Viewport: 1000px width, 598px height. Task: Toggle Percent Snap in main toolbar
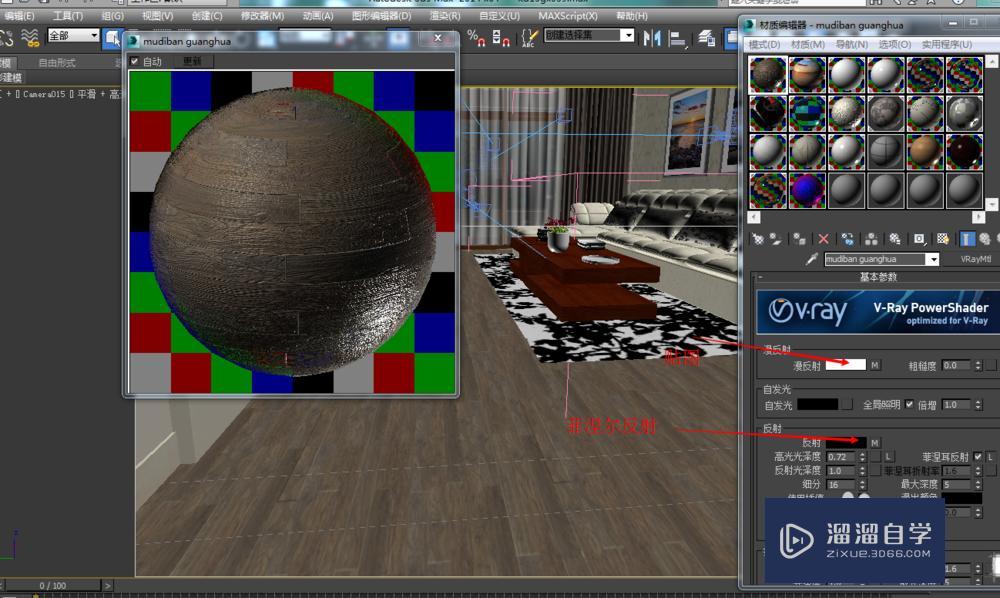click(476, 38)
